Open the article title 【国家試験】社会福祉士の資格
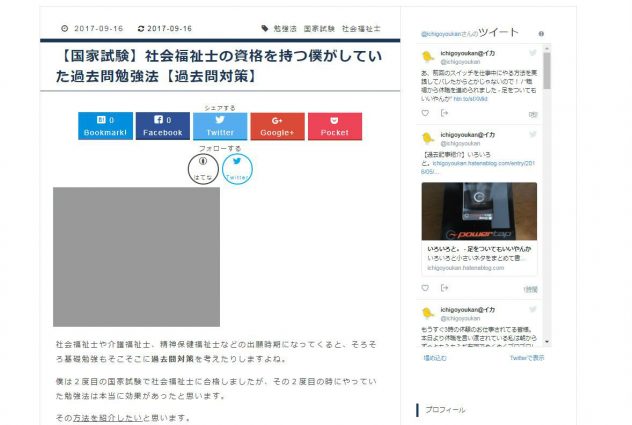632x425 pixels. 219,66
